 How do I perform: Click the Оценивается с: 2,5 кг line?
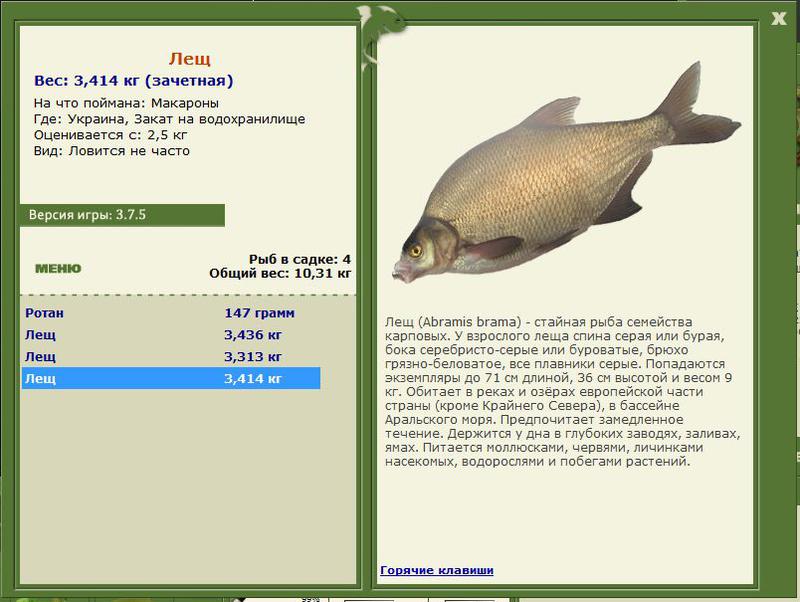tap(110, 135)
